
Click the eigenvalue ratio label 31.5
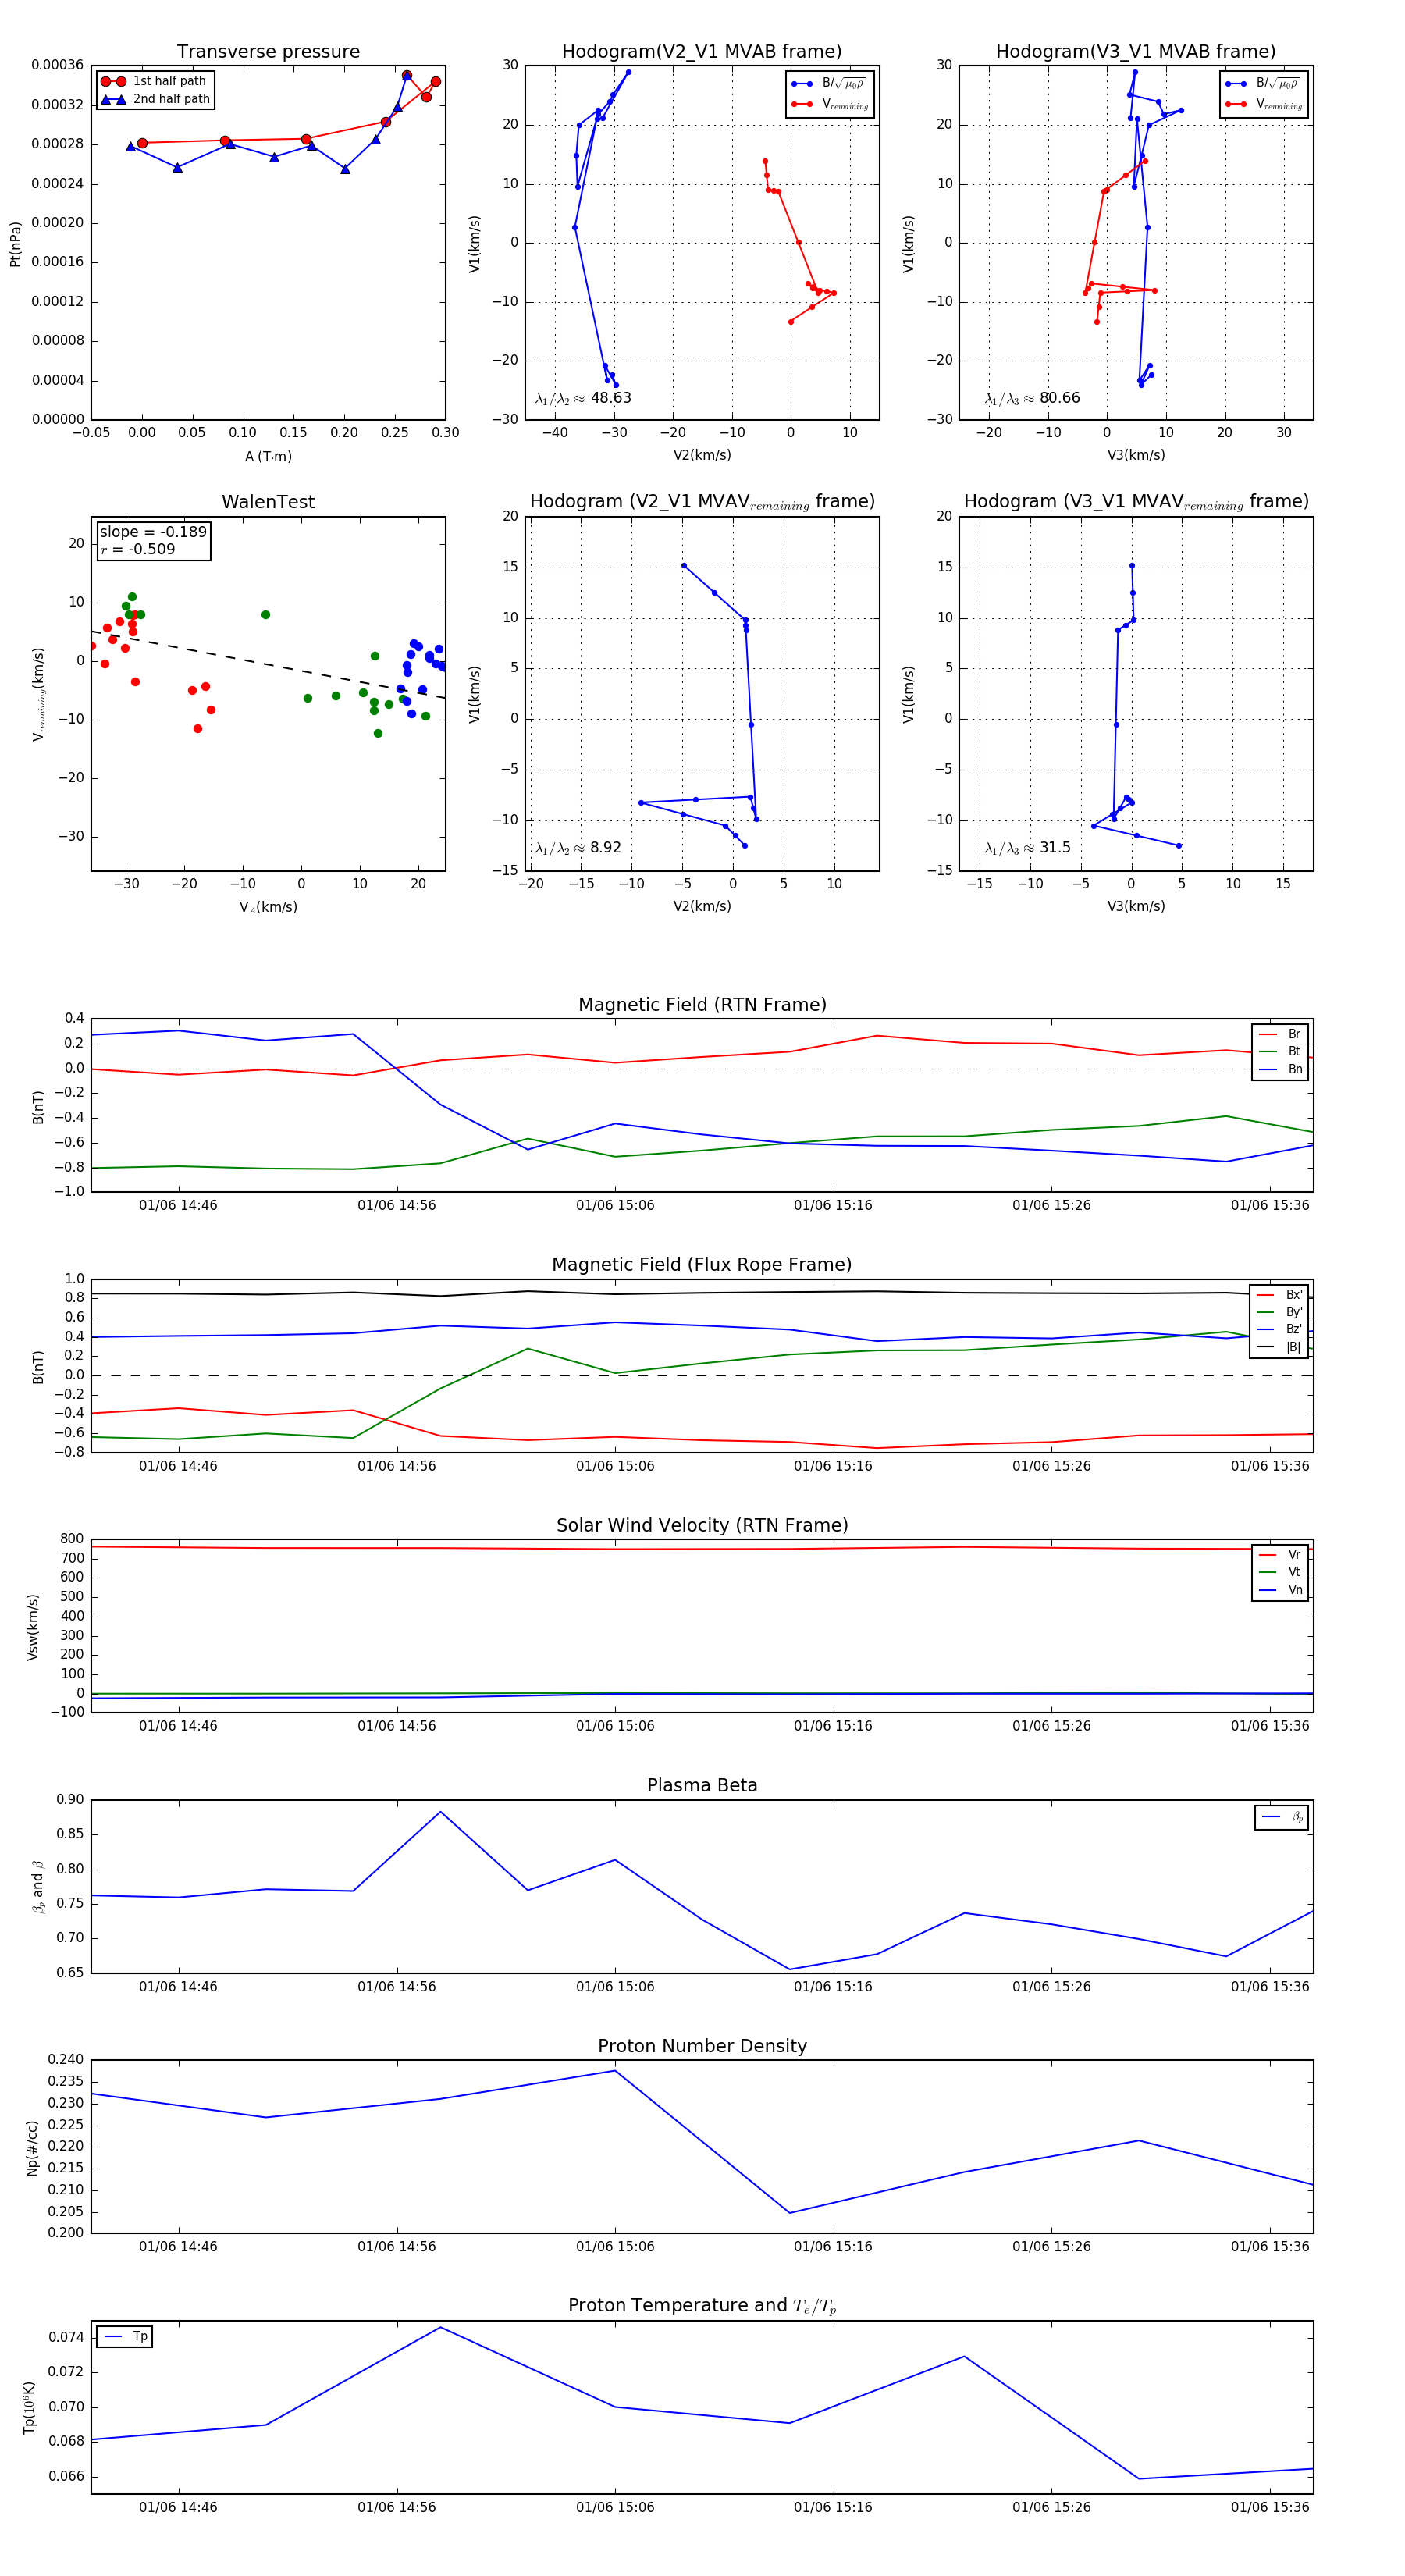coord(1027,848)
